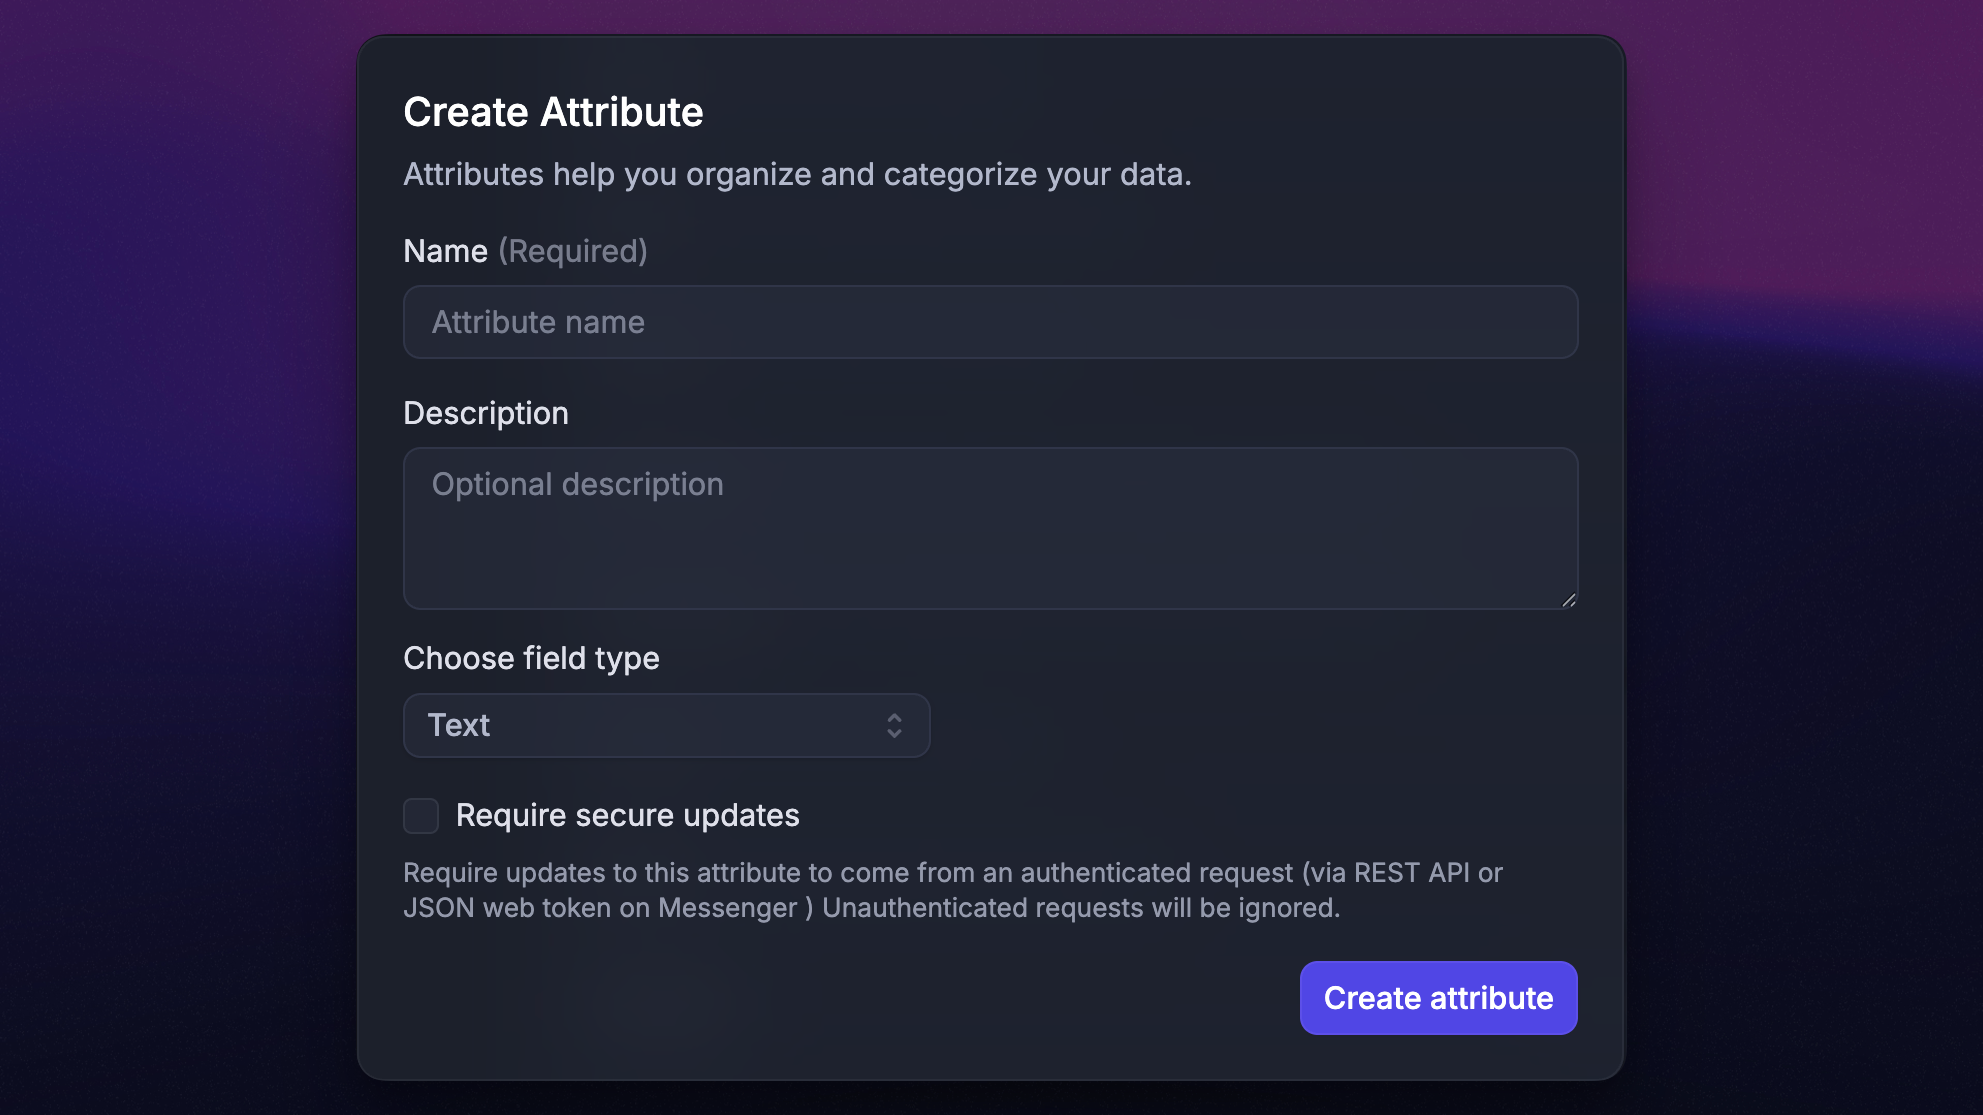
Task: Click the Description field label
Action: pos(485,413)
